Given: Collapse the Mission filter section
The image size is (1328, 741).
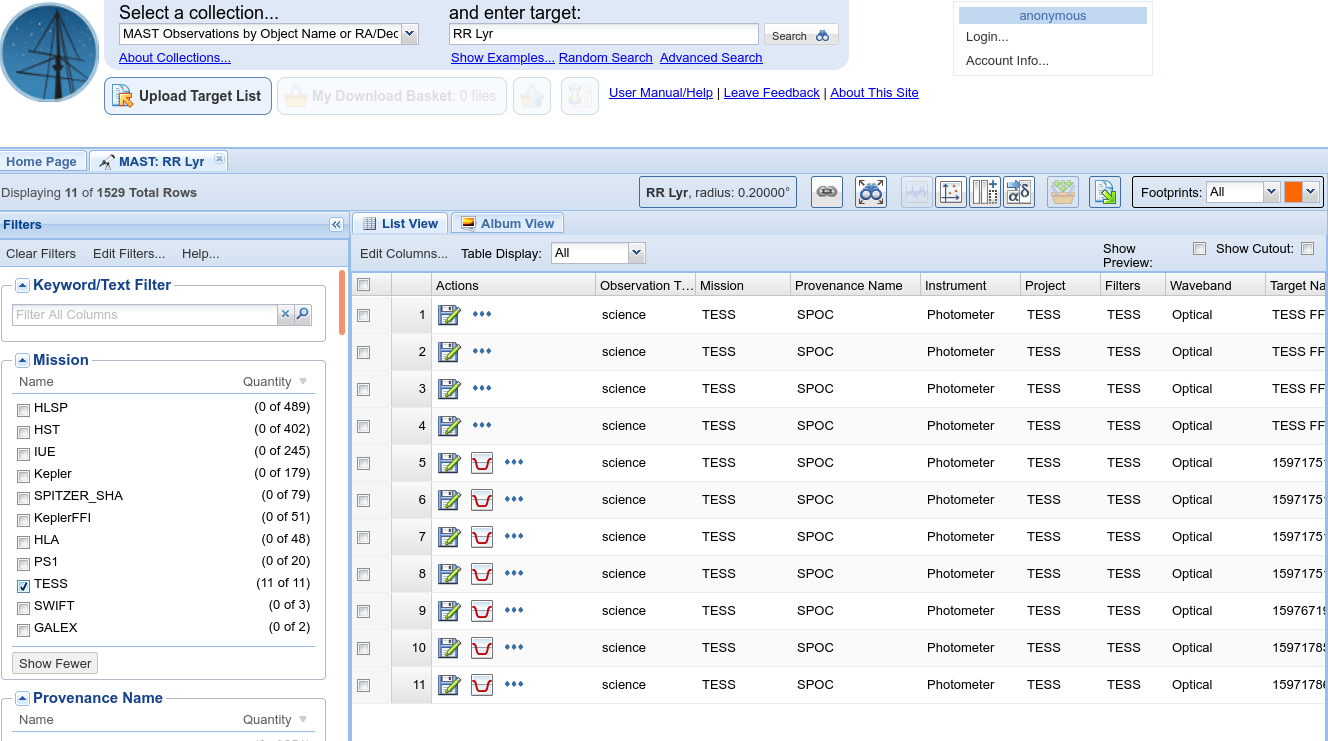Looking at the screenshot, I should coord(22,361).
